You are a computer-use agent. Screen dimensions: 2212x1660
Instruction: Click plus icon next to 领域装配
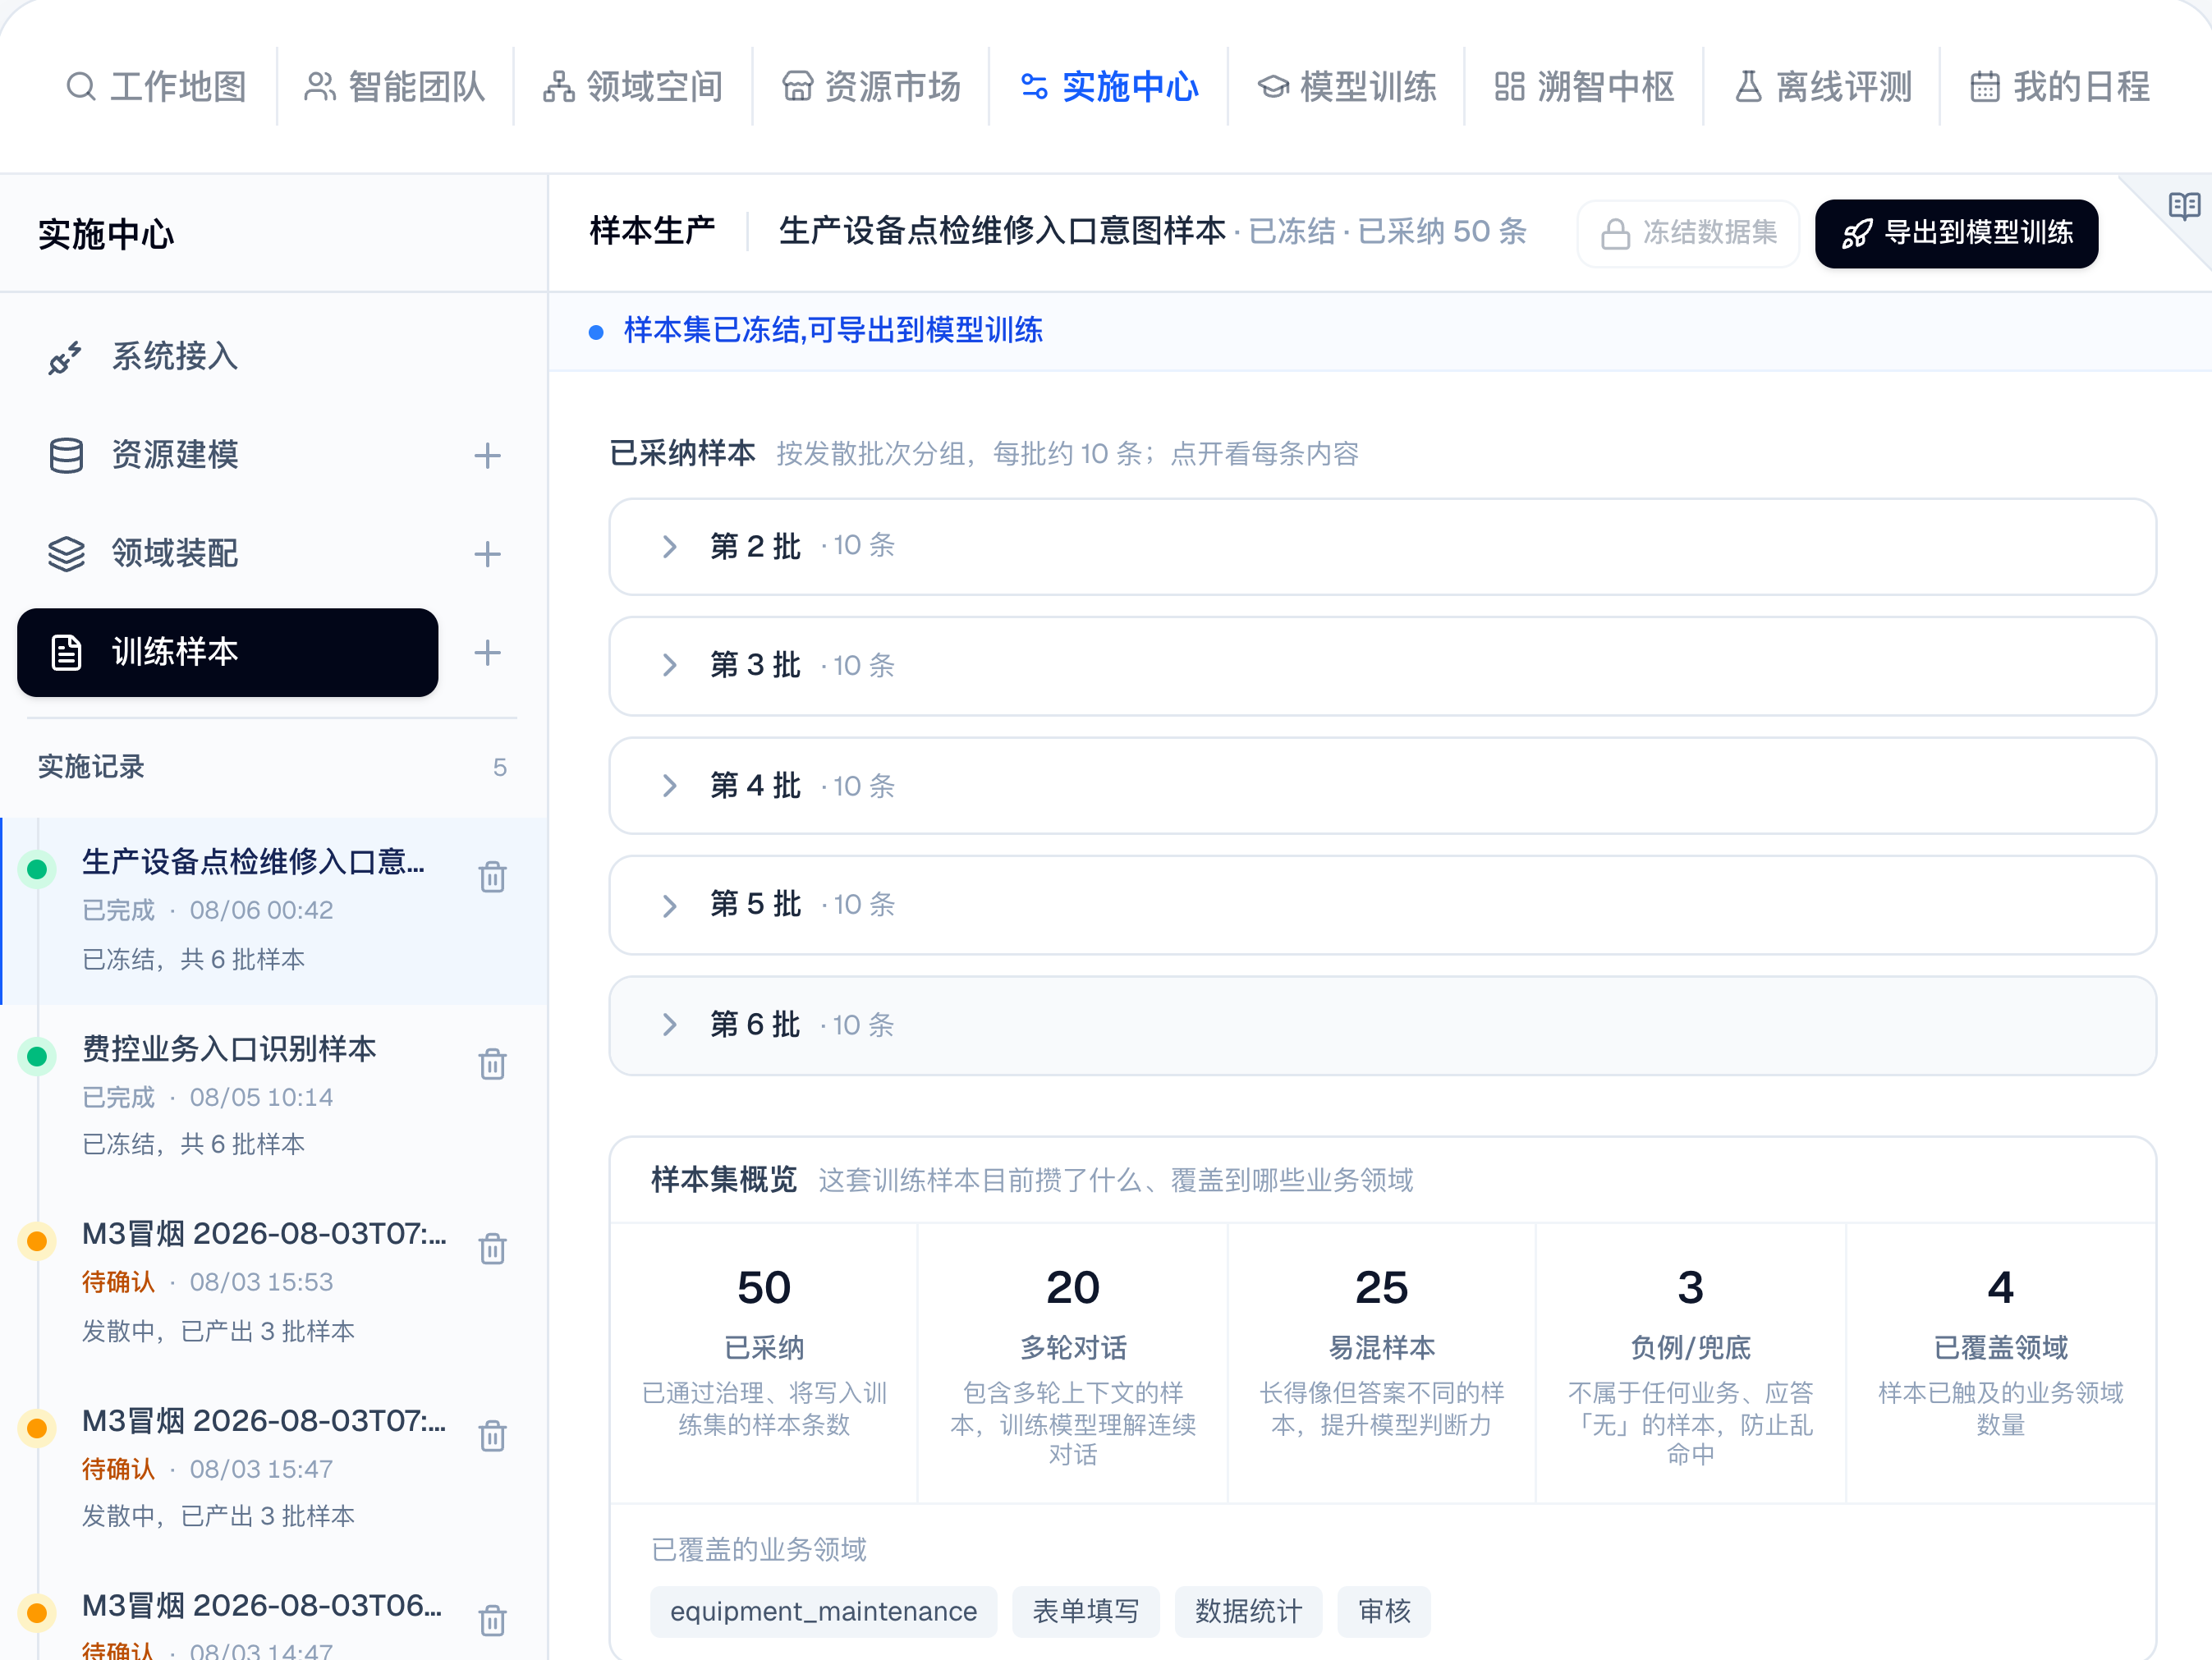pyautogui.click(x=487, y=553)
